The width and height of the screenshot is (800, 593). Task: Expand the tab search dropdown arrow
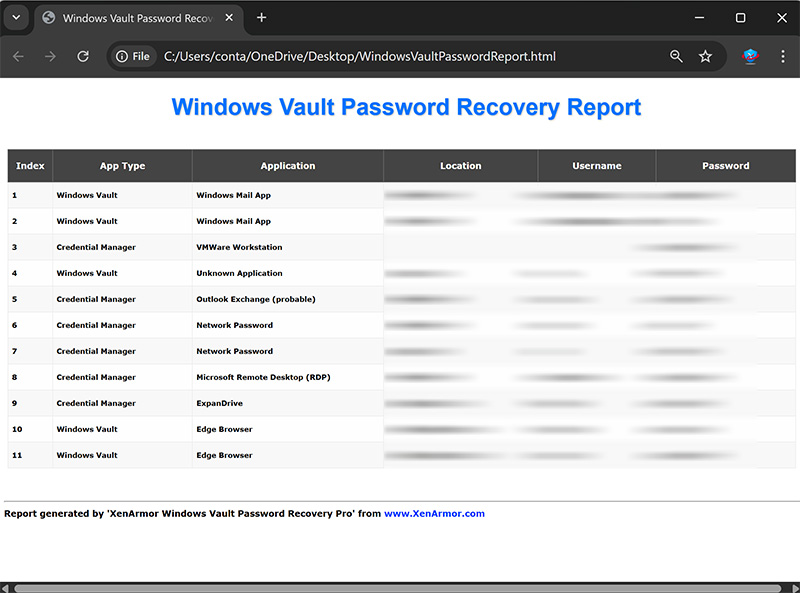(16, 18)
